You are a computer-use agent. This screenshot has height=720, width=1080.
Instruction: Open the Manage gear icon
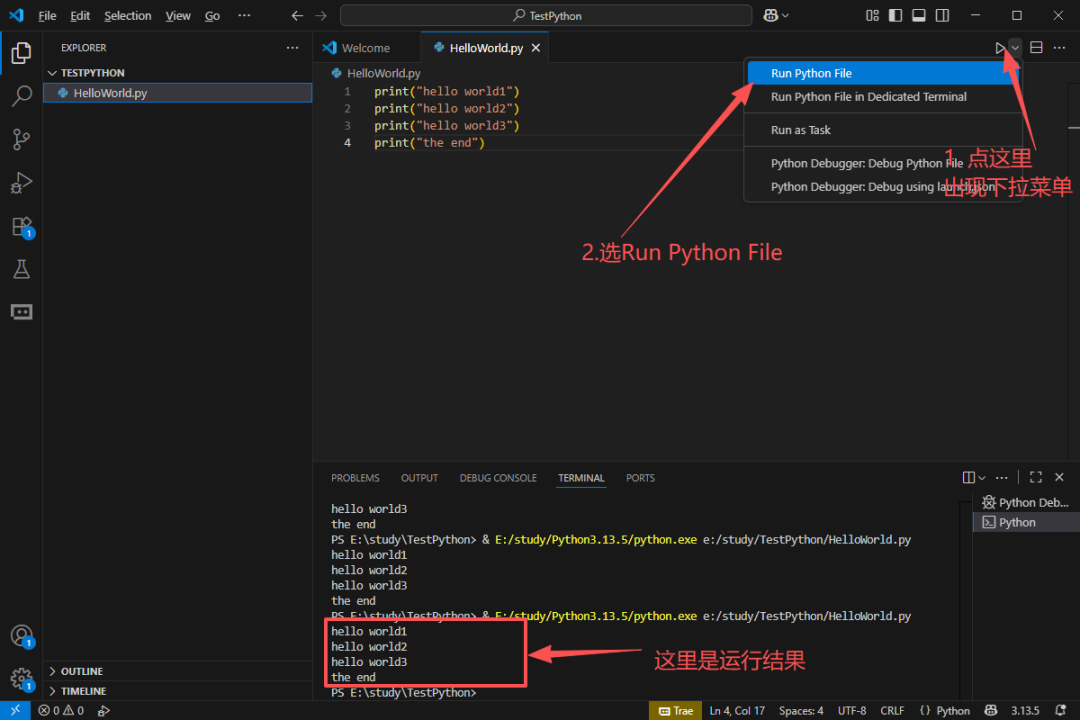21,679
